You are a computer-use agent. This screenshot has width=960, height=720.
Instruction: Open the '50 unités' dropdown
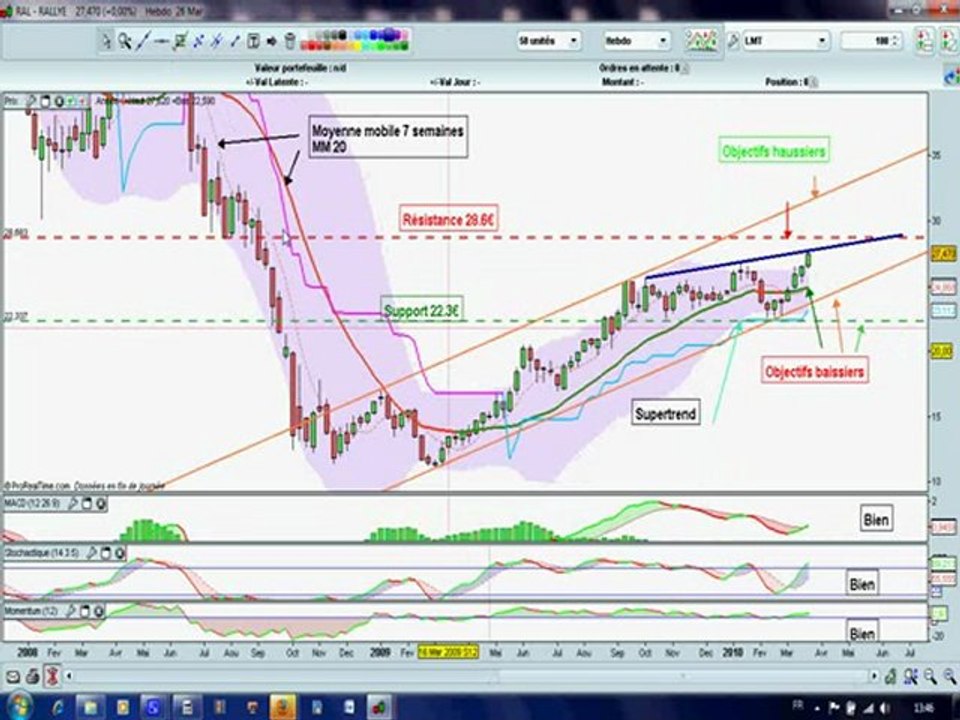549,41
